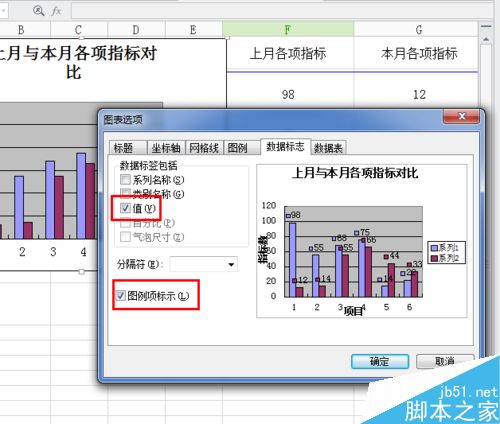The width and height of the screenshot is (500, 424).
Task: Select column D header
Action: tap(136, 30)
